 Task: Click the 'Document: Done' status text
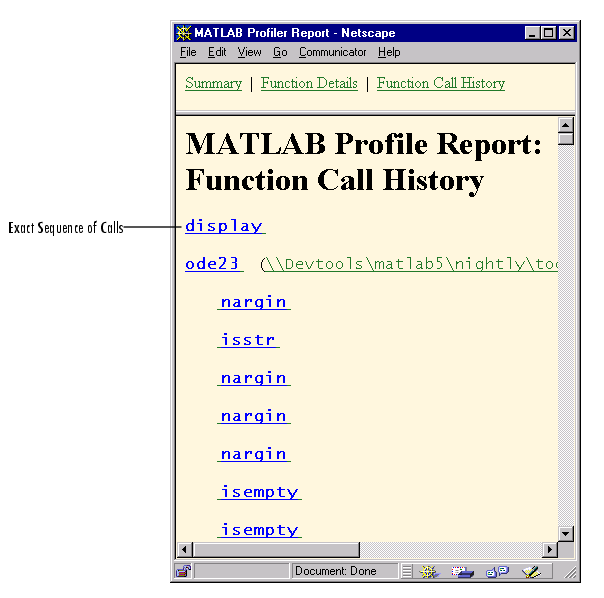click(x=336, y=571)
